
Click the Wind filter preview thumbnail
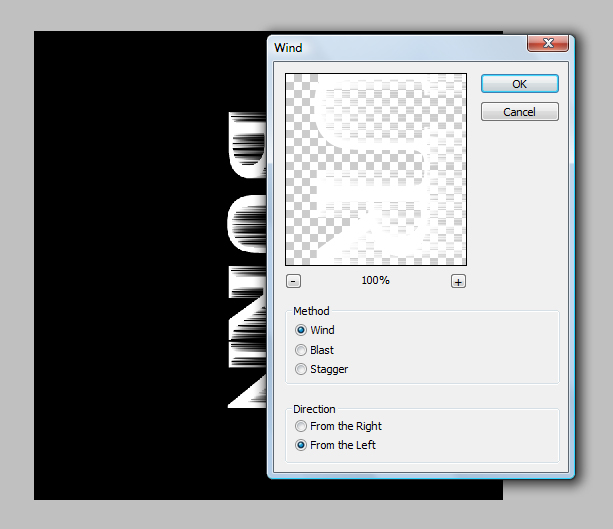click(376, 169)
